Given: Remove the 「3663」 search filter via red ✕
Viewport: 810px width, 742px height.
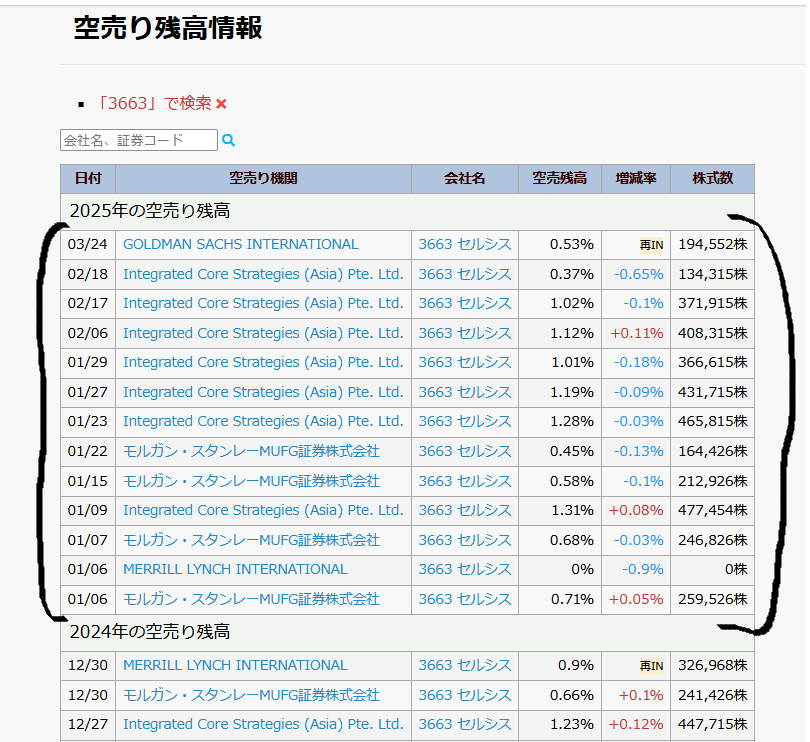Looking at the screenshot, I should click(x=222, y=103).
